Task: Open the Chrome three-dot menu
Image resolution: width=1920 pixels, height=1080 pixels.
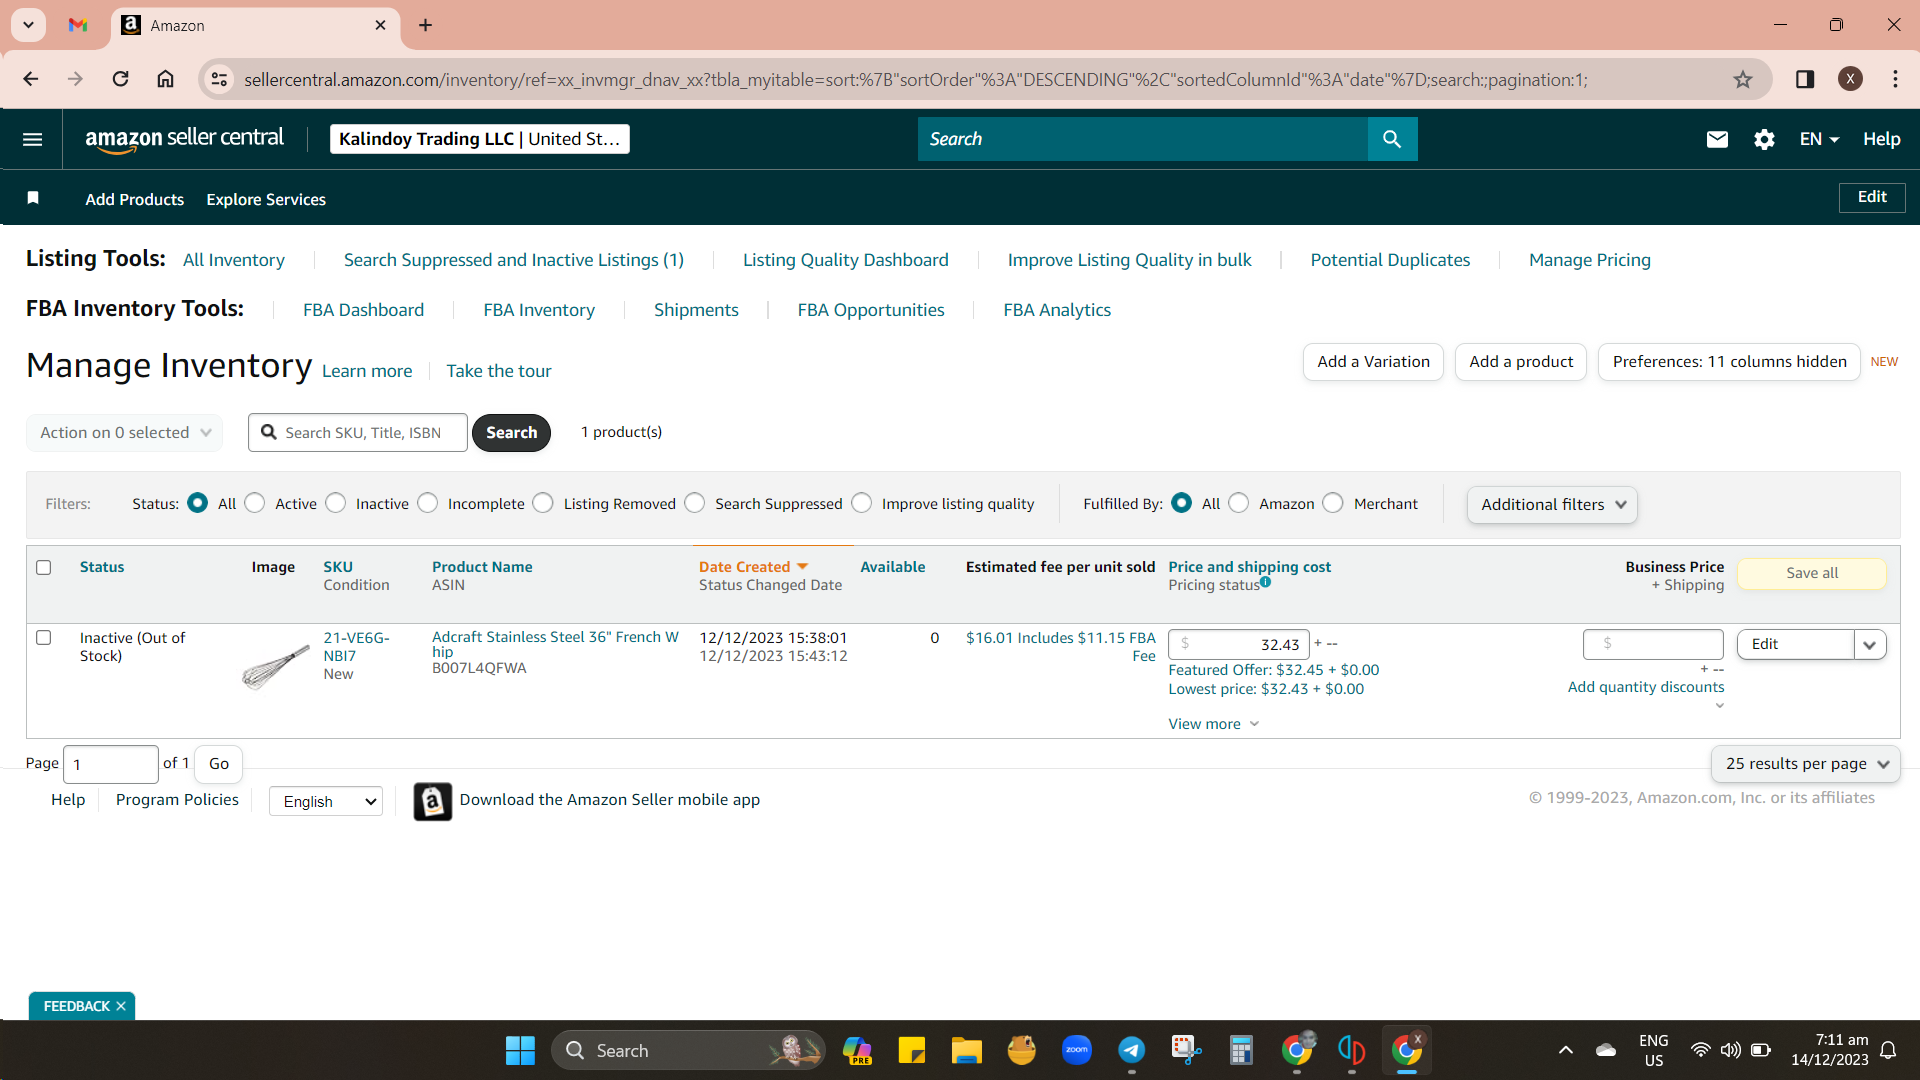Action: pos(1895,79)
